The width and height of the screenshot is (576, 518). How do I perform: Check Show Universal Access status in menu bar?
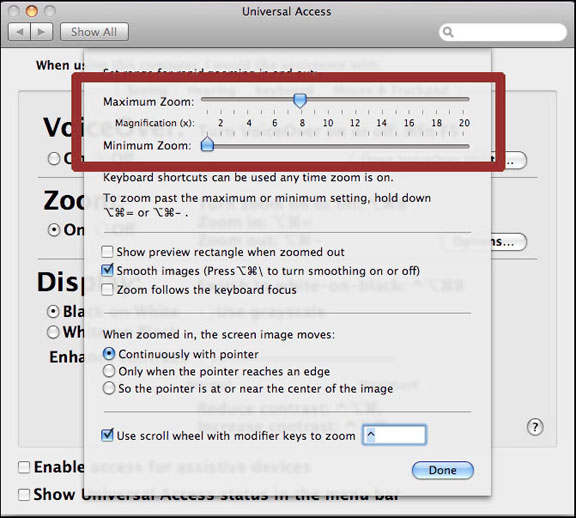click(24, 494)
